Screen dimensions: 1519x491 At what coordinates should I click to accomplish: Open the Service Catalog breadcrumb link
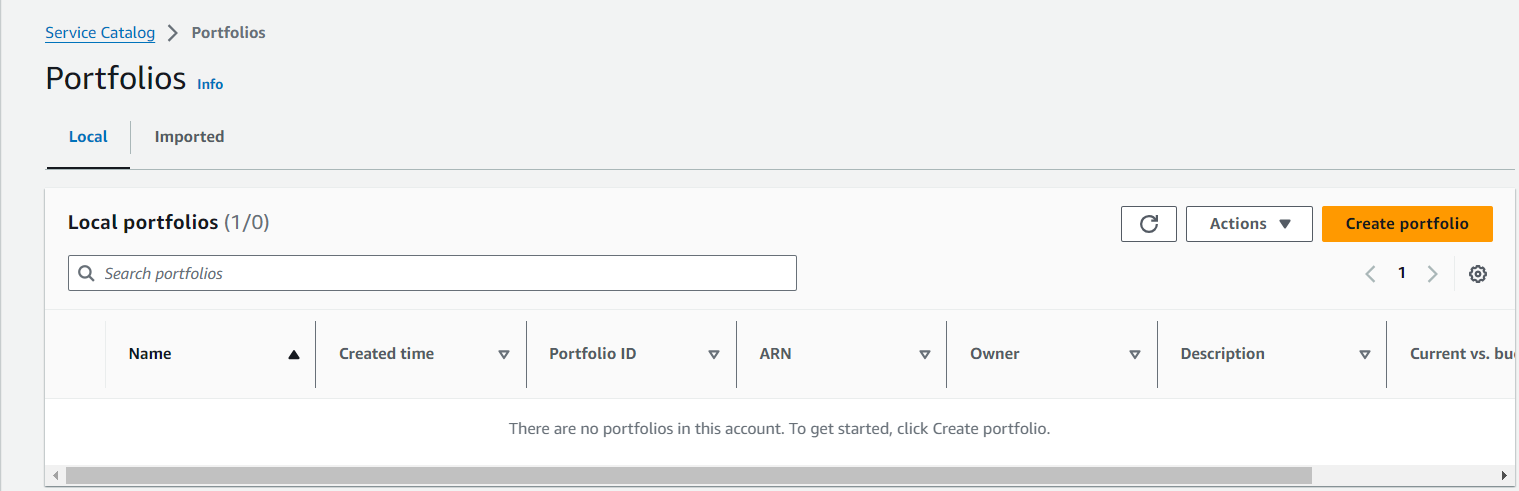coord(100,33)
